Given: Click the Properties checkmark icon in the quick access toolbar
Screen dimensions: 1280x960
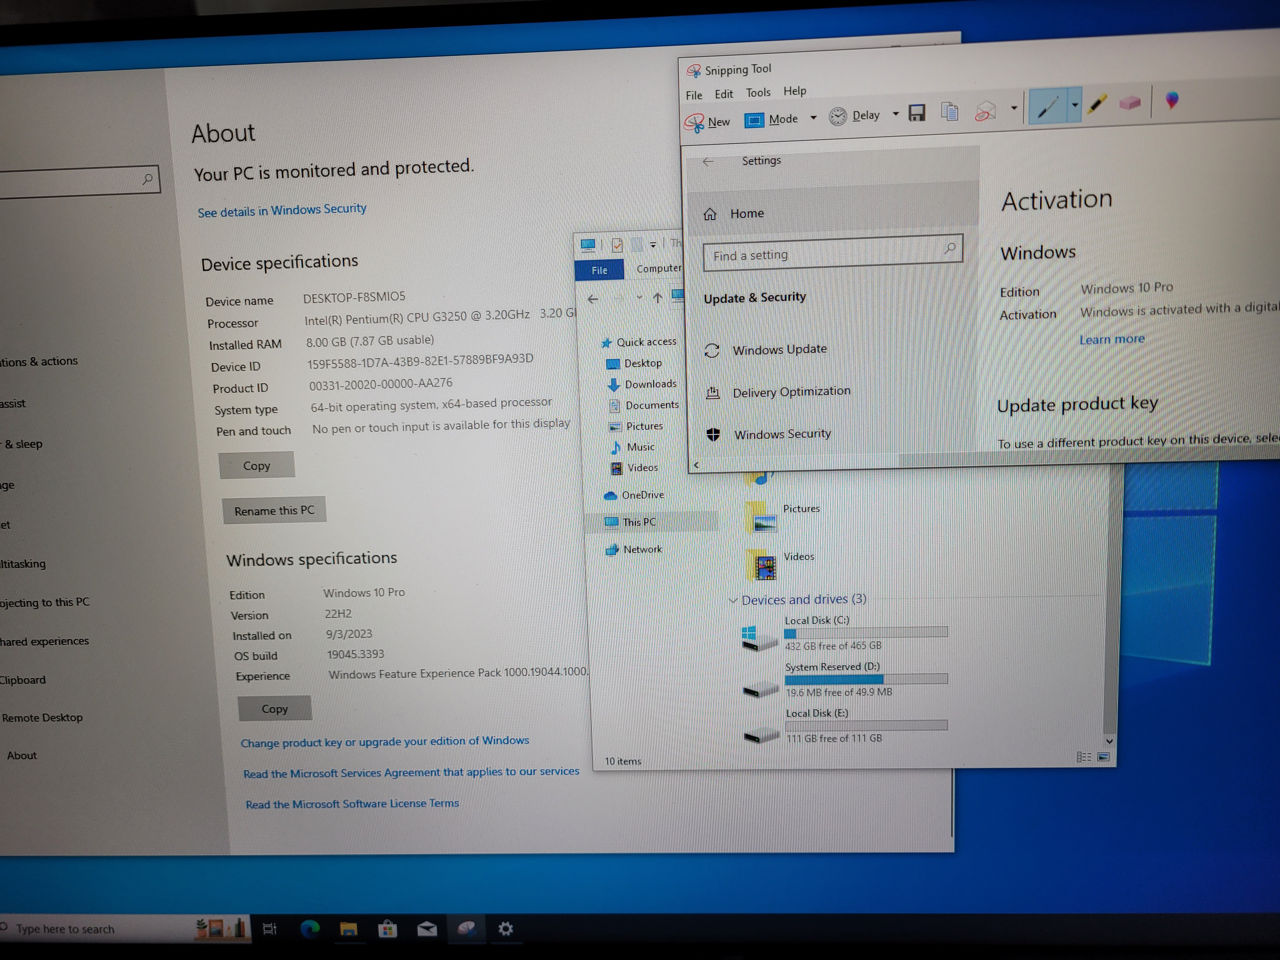Looking at the screenshot, I should coord(617,245).
